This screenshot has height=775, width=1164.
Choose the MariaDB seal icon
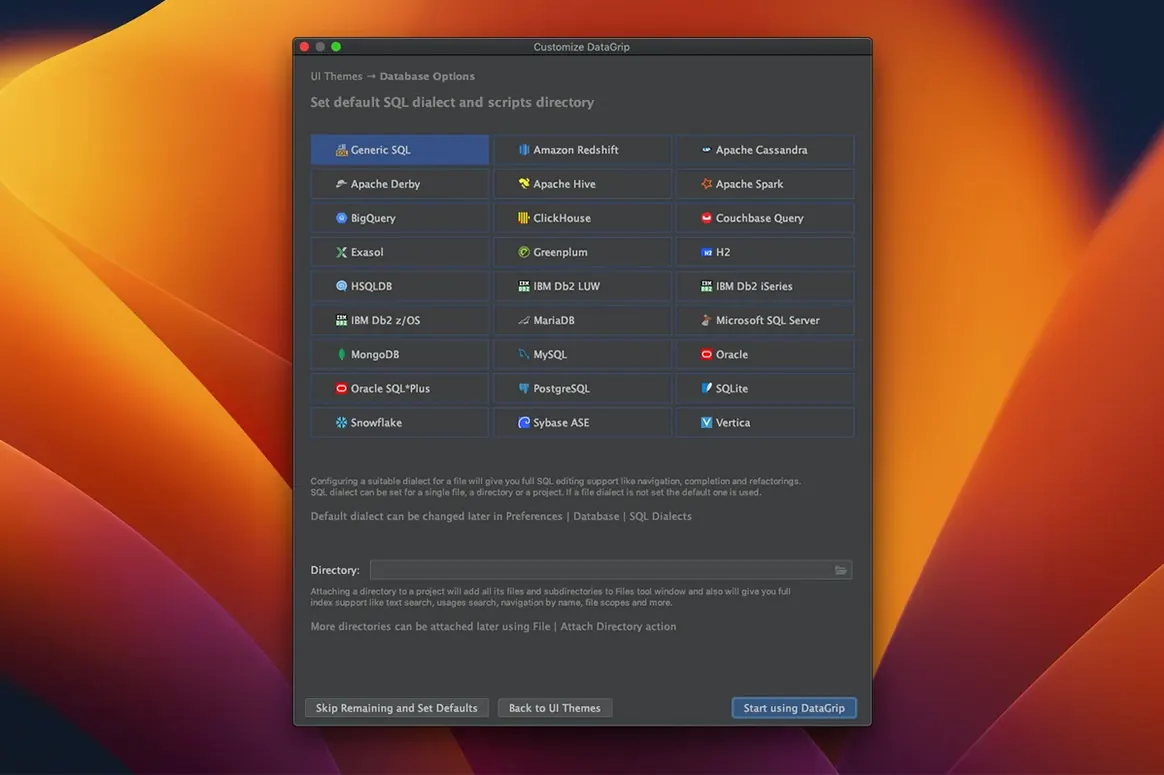click(x=524, y=321)
